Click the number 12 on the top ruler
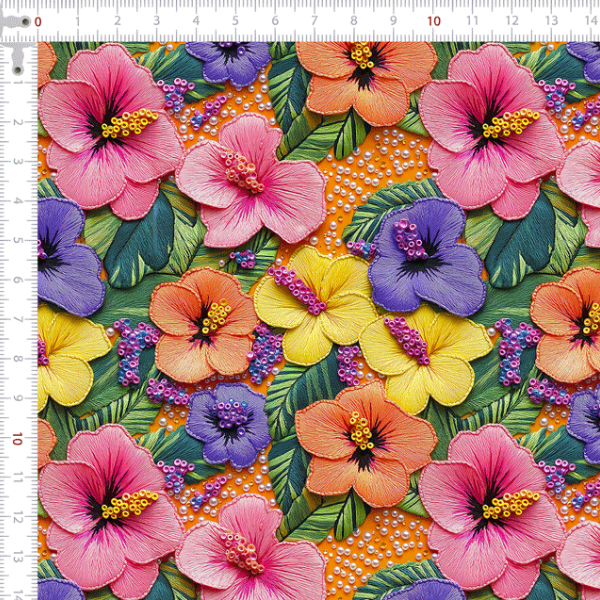600x600 pixels. coord(512,21)
